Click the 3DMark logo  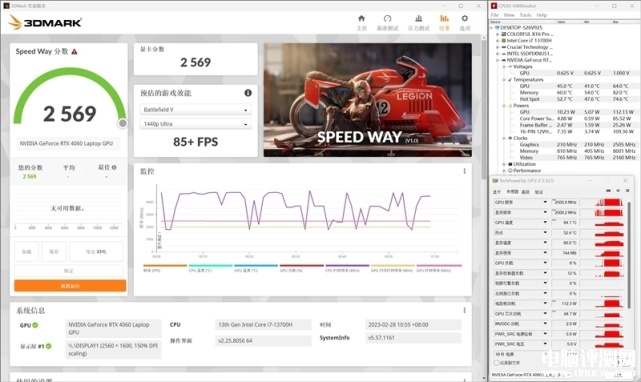(45, 22)
